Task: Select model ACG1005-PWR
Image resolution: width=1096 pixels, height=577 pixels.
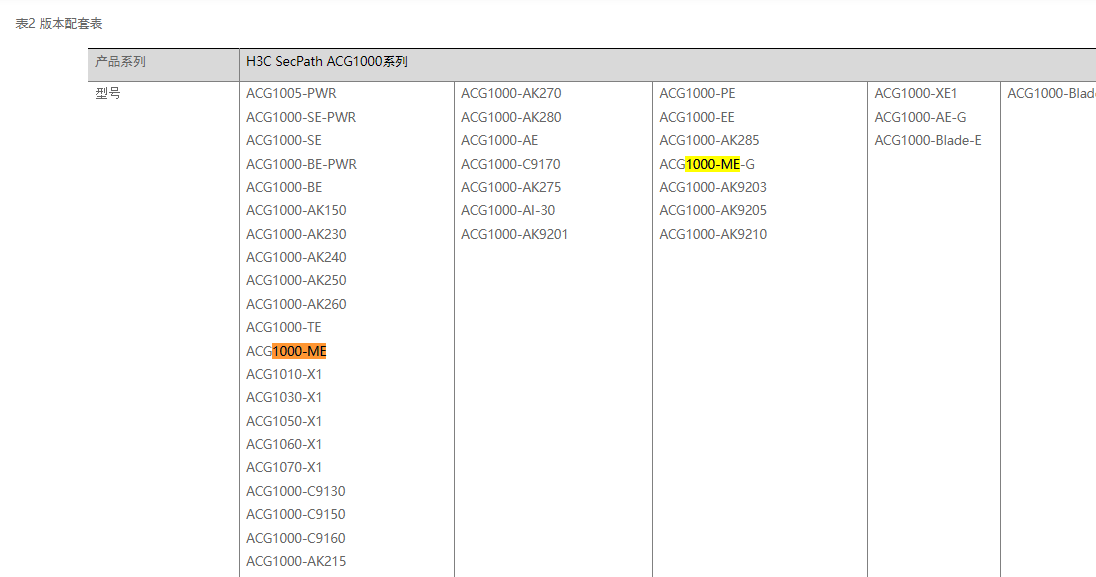Action: click(x=291, y=94)
